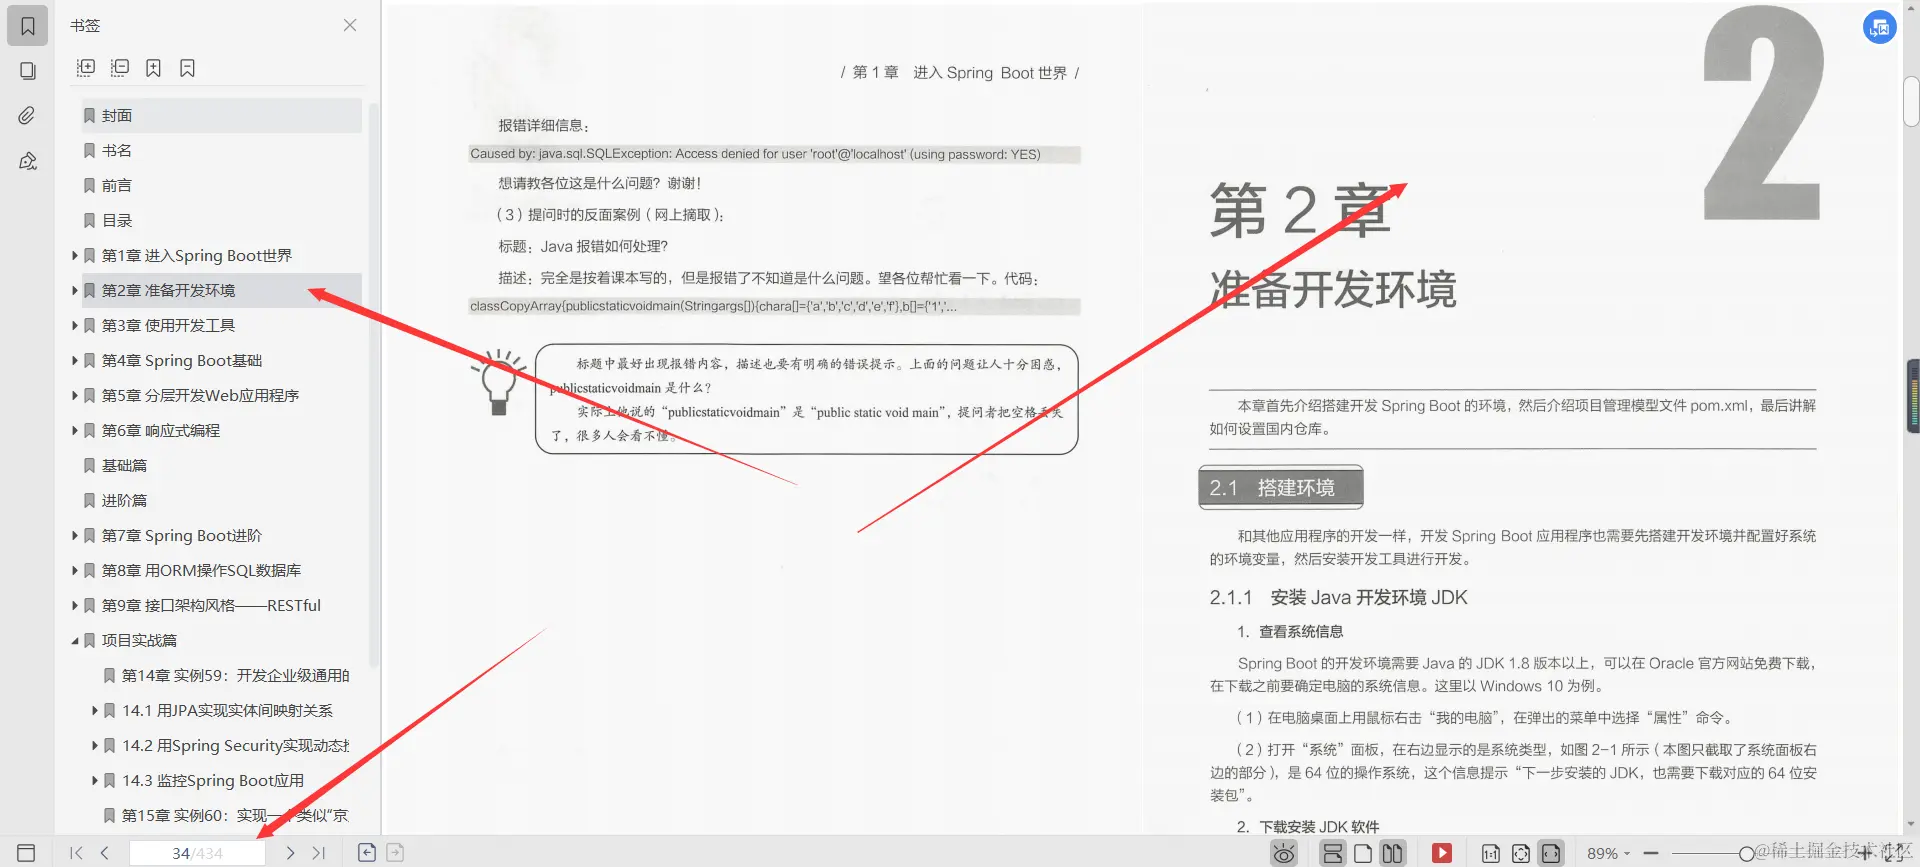Image resolution: width=1920 pixels, height=867 pixels.
Task: Expand 第2章 准备开发环境 bookmark
Action: pyautogui.click(x=74, y=290)
